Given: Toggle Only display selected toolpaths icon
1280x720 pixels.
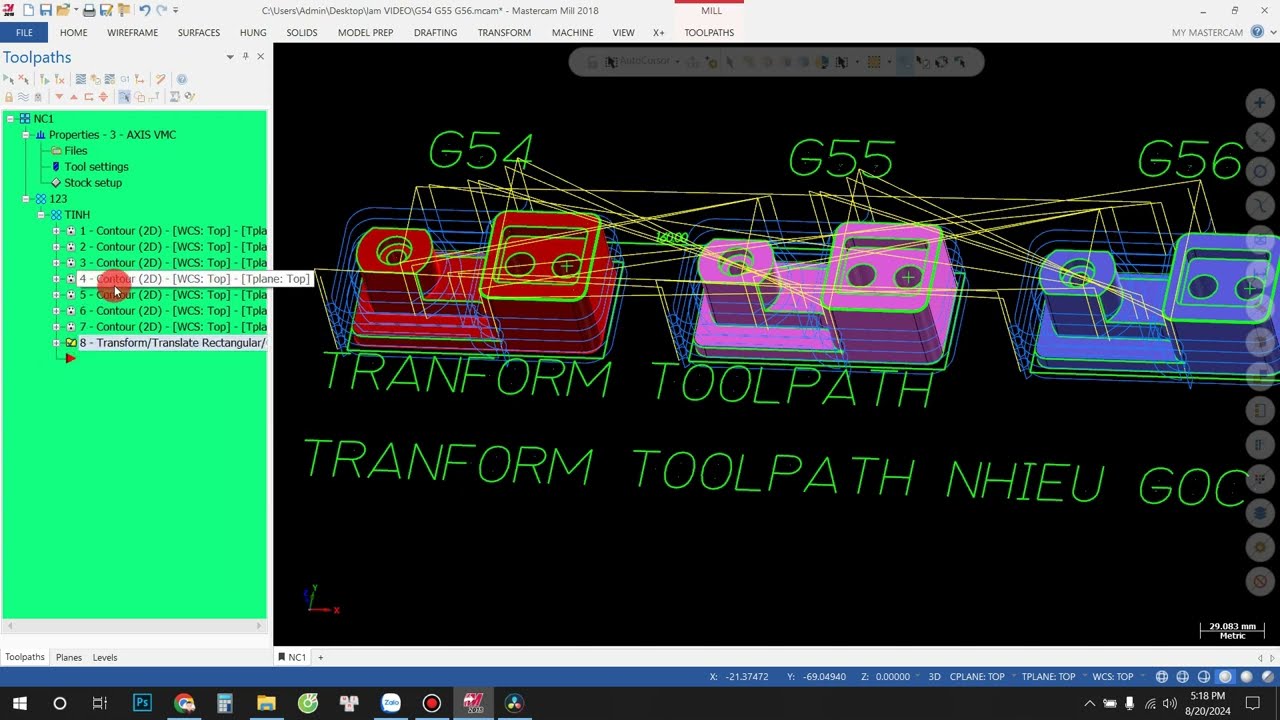Looking at the screenshot, I should (x=124, y=97).
